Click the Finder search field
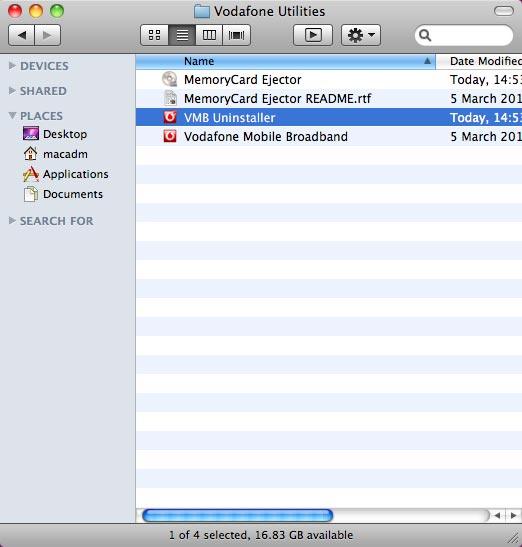 tap(464, 35)
